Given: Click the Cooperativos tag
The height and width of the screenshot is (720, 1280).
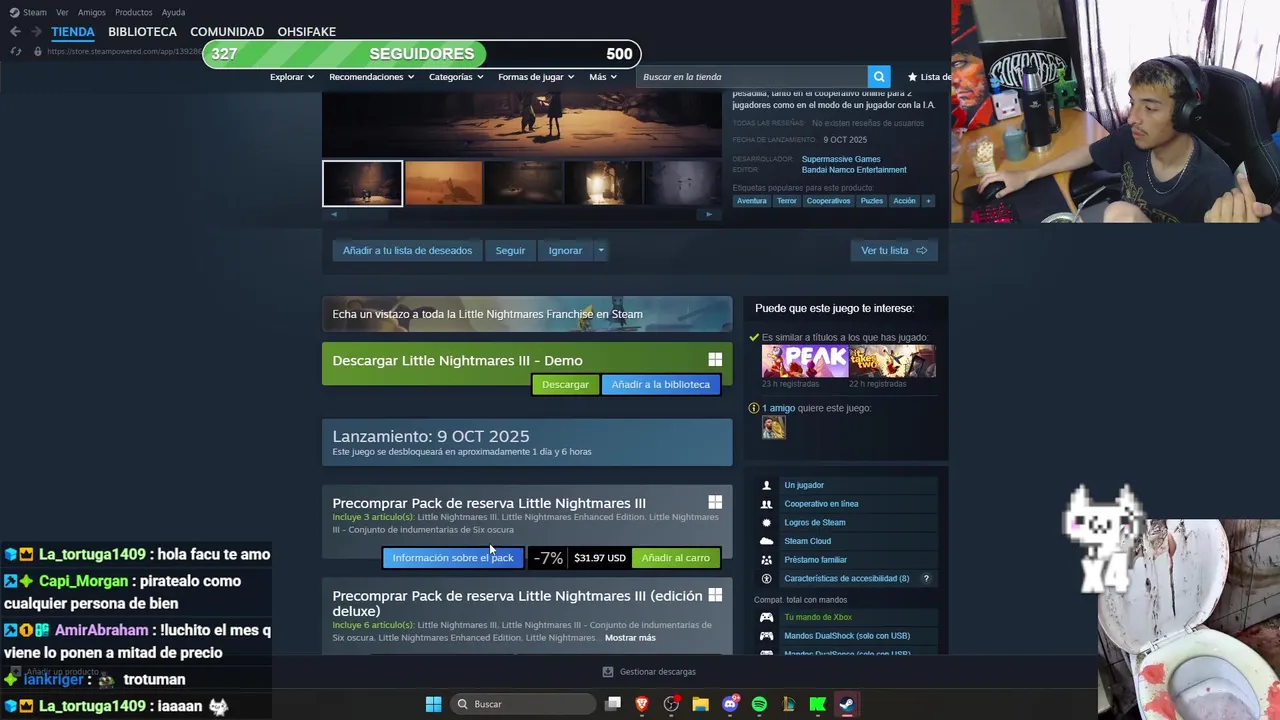Looking at the screenshot, I should pos(828,201).
